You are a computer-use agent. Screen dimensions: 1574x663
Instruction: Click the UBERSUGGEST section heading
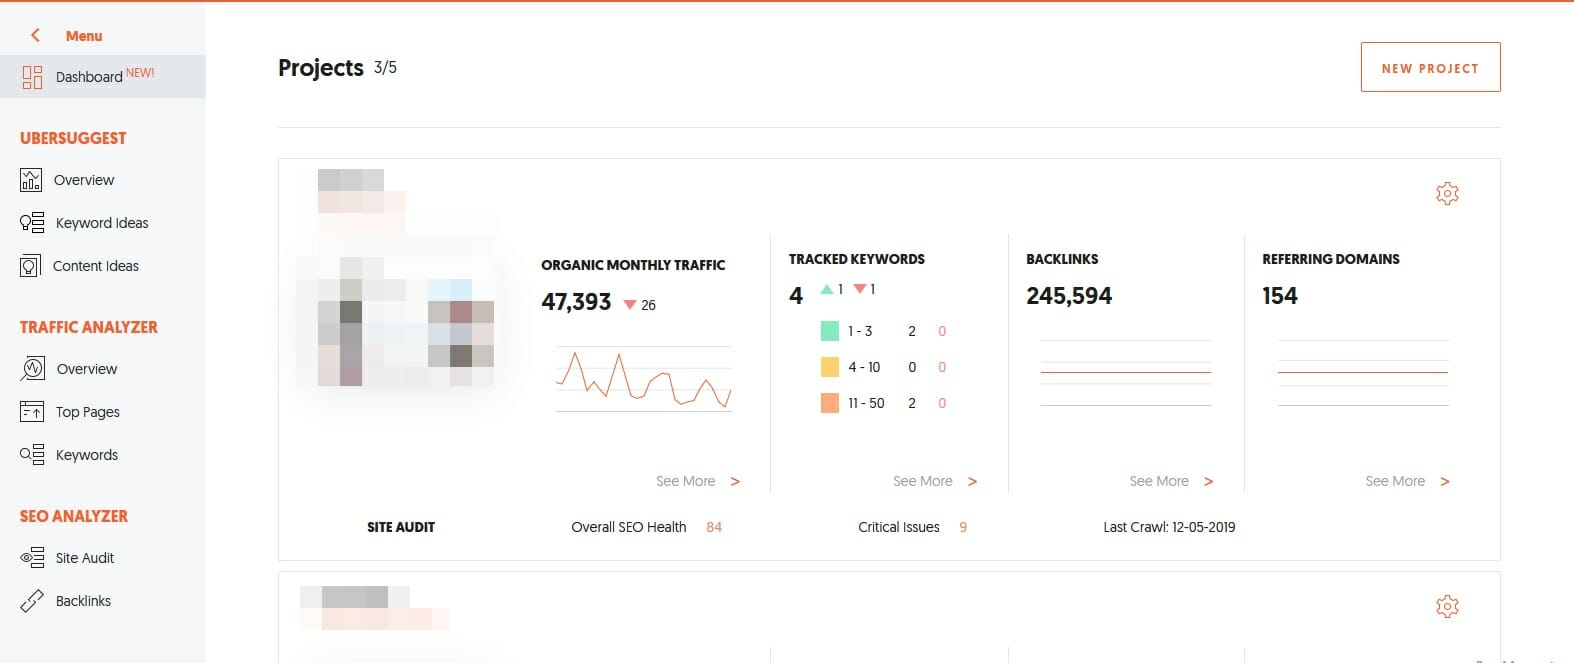click(73, 138)
